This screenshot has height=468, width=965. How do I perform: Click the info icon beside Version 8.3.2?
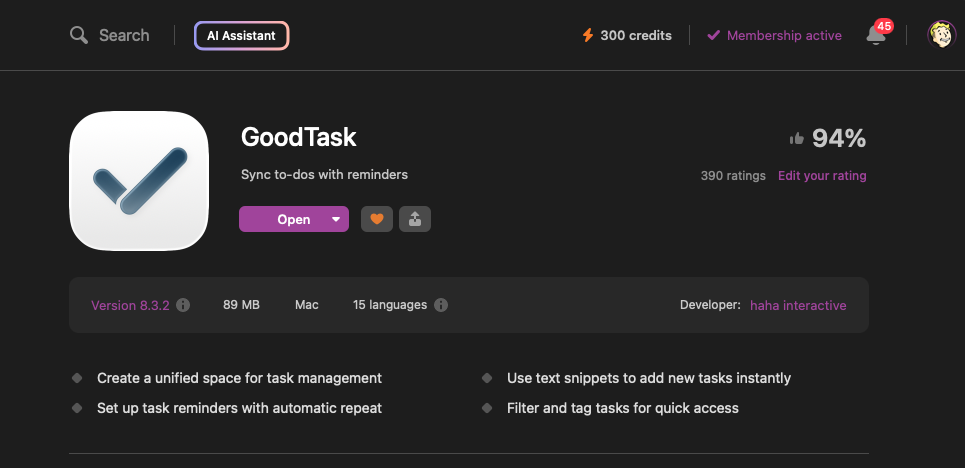[x=183, y=305]
